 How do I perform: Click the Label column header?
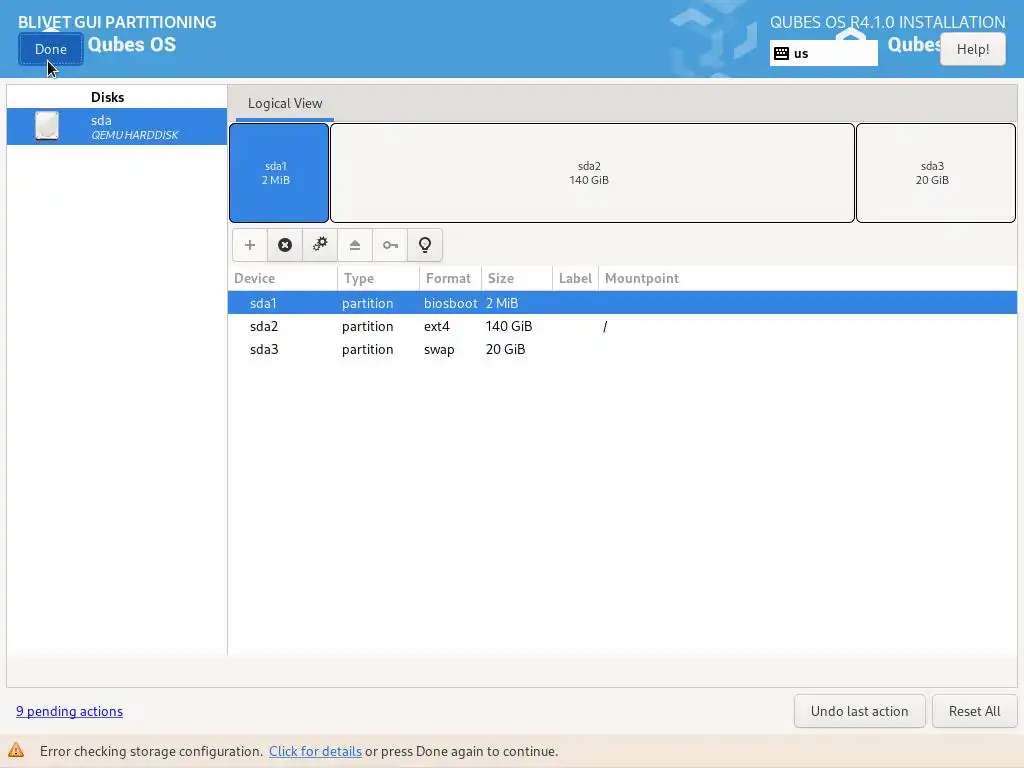575,278
